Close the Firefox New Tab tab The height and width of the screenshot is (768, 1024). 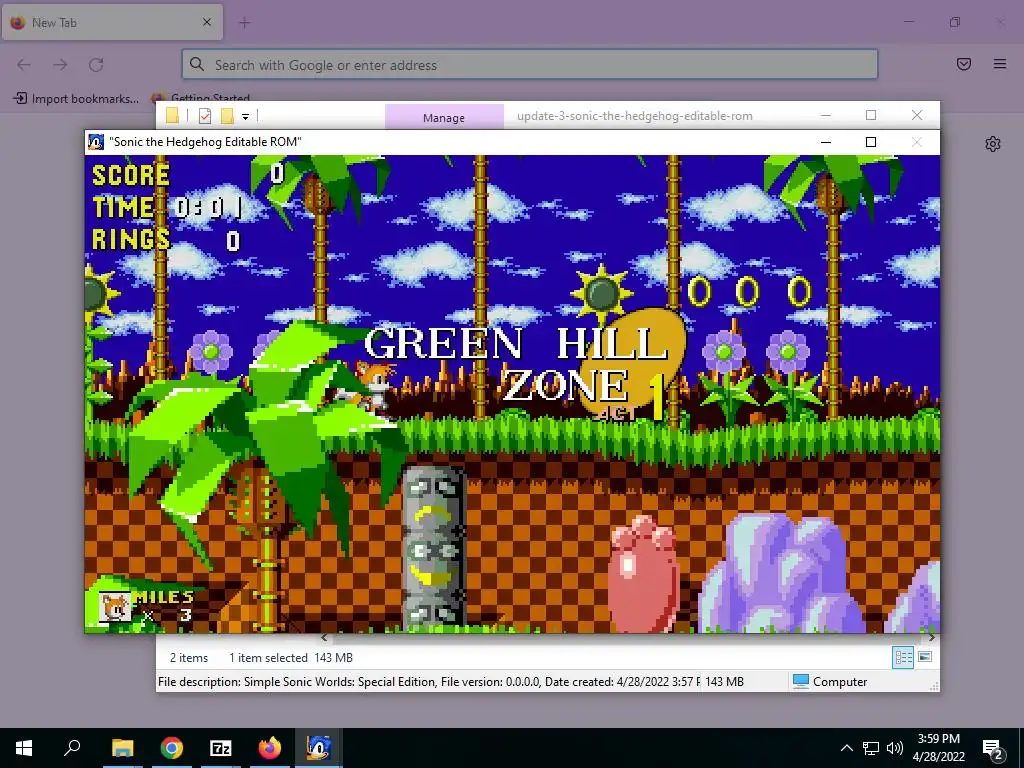tap(207, 22)
